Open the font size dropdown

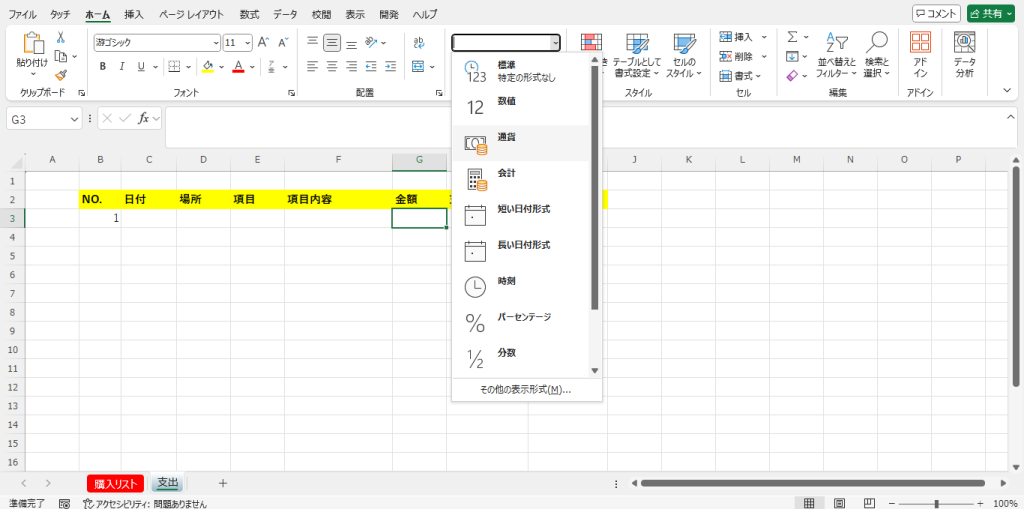[x=247, y=43]
